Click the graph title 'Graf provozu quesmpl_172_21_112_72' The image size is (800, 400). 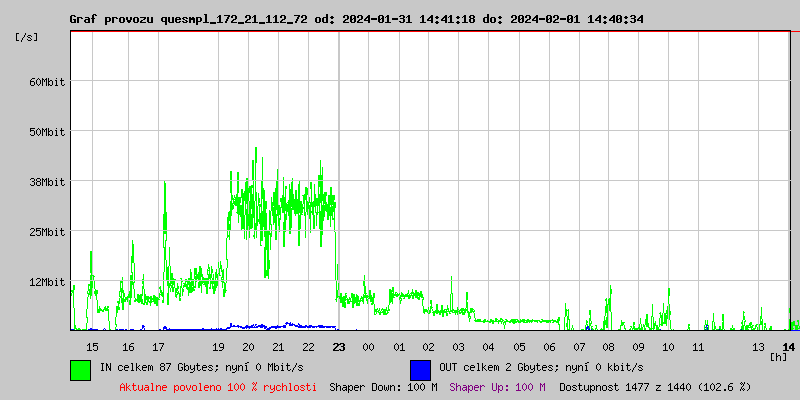coord(198,19)
